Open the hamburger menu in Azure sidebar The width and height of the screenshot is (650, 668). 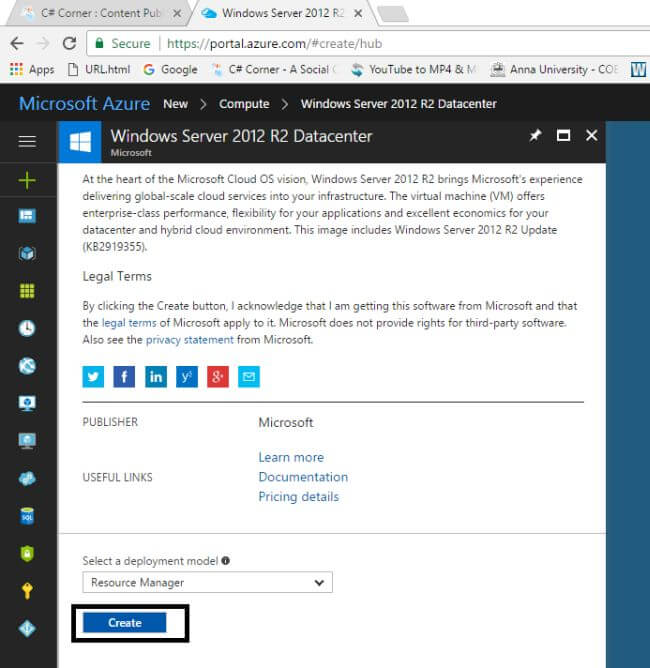(x=27, y=141)
